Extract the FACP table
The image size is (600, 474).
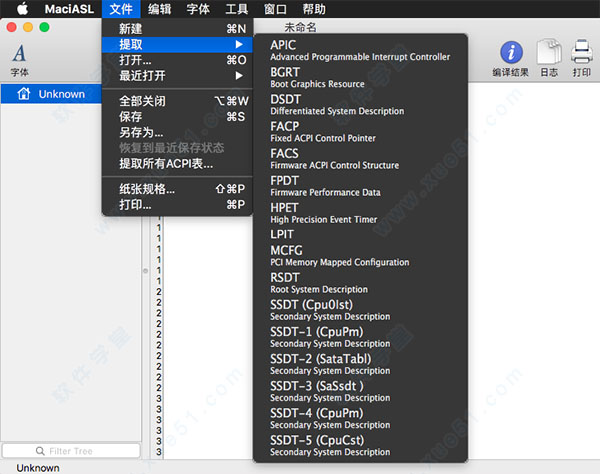click(360, 132)
